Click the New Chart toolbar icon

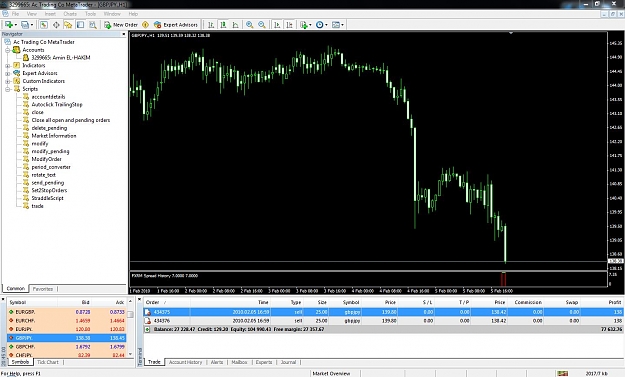(x=9, y=25)
